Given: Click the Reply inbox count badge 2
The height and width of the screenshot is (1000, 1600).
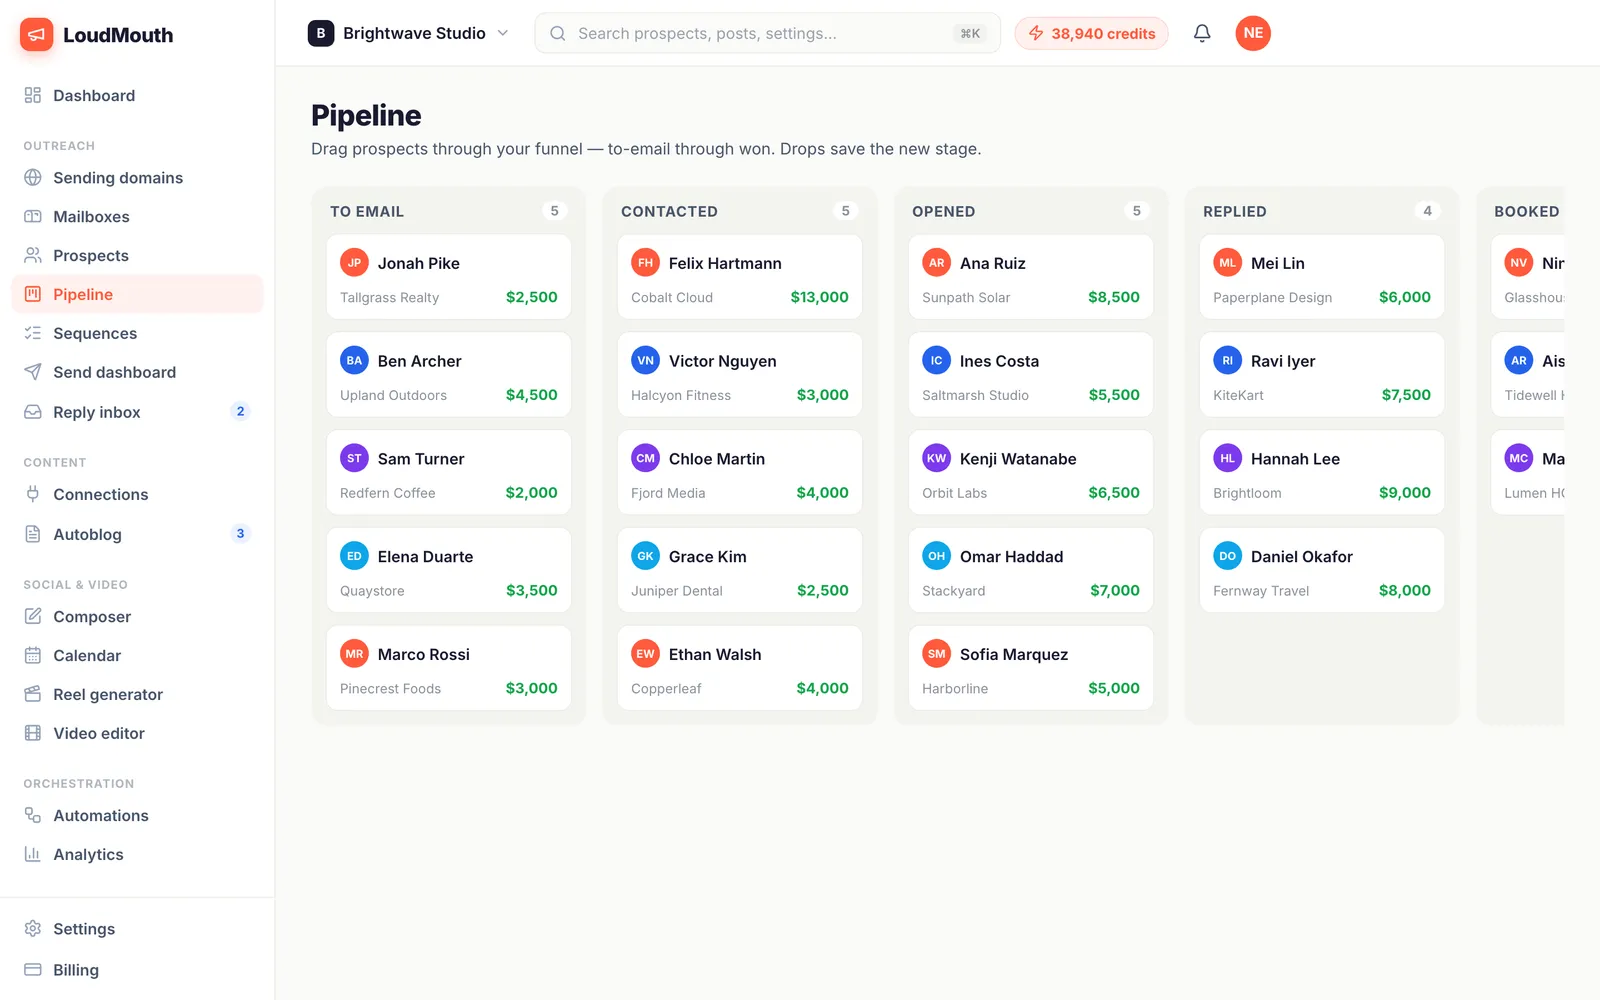Looking at the screenshot, I should pyautogui.click(x=240, y=411).
